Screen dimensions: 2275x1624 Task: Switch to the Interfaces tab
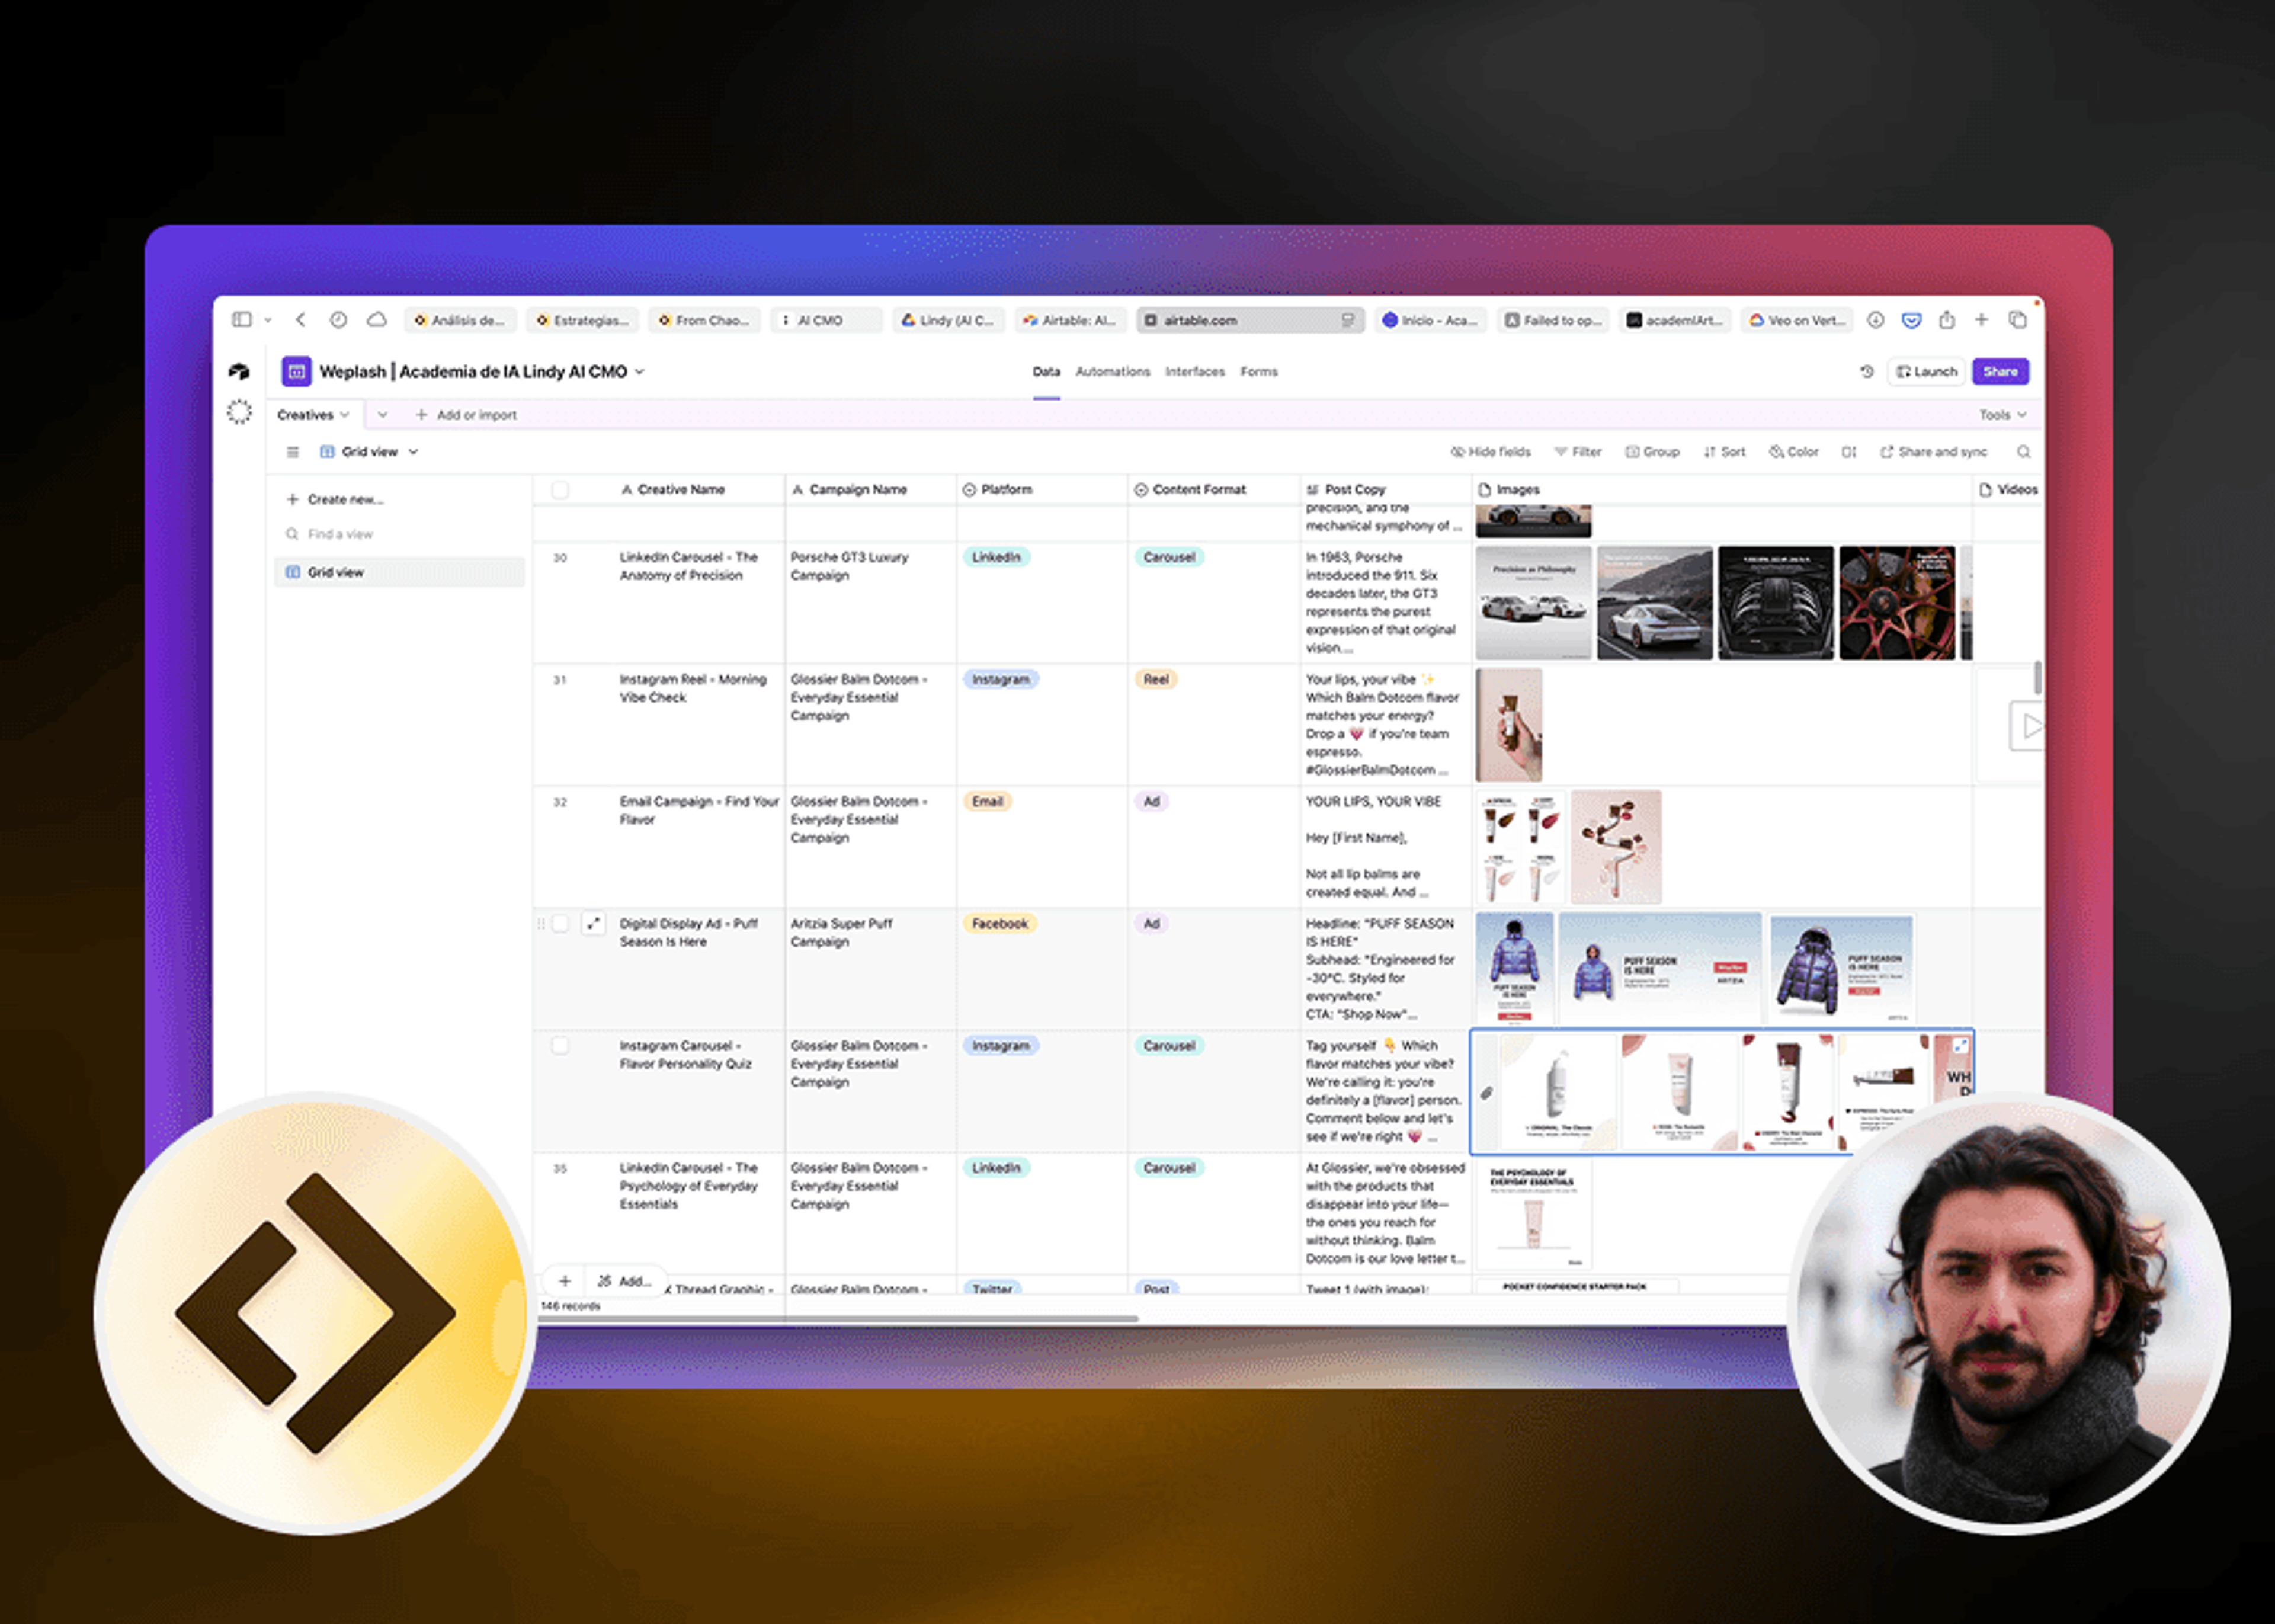click(1194, 372)
